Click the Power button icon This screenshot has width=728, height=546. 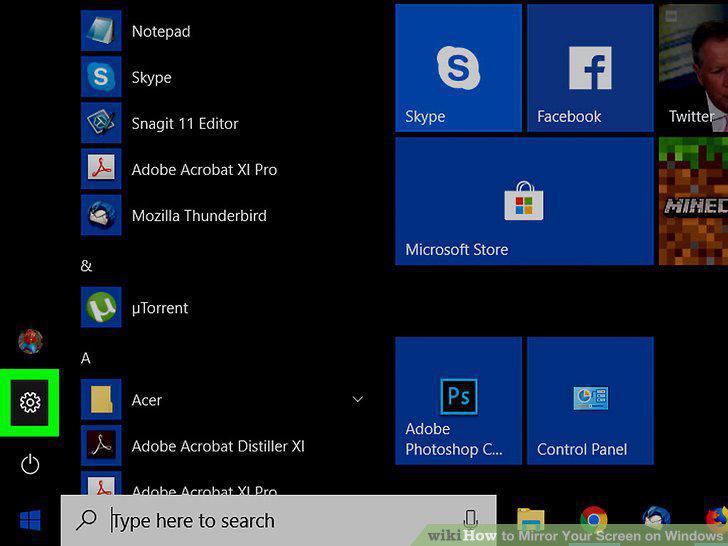pyautogui.click(x=30, y=464)
